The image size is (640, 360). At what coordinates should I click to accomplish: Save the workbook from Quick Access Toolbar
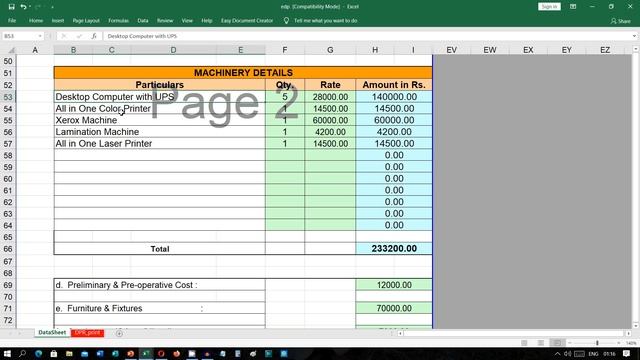11,7
